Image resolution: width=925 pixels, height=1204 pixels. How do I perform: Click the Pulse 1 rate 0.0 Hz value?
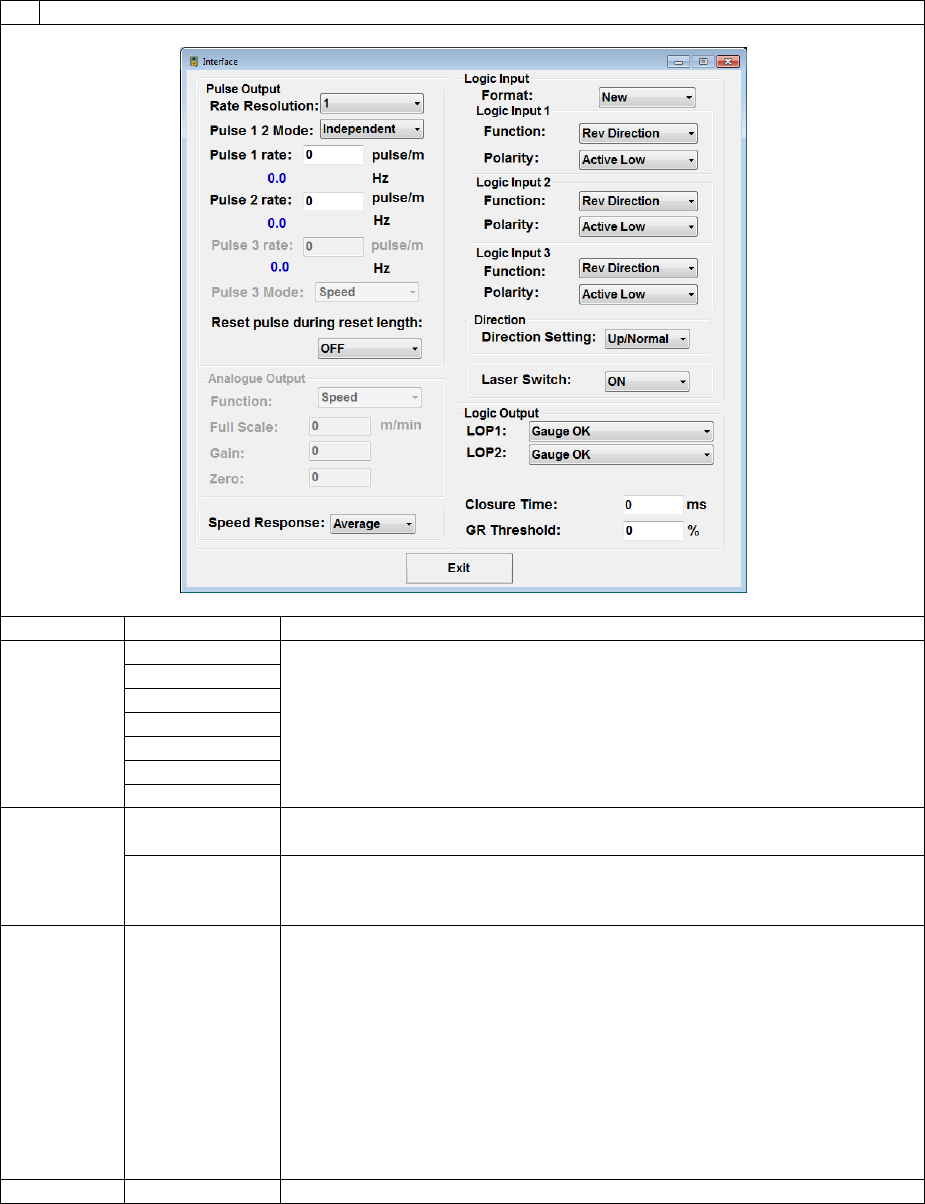277,178
